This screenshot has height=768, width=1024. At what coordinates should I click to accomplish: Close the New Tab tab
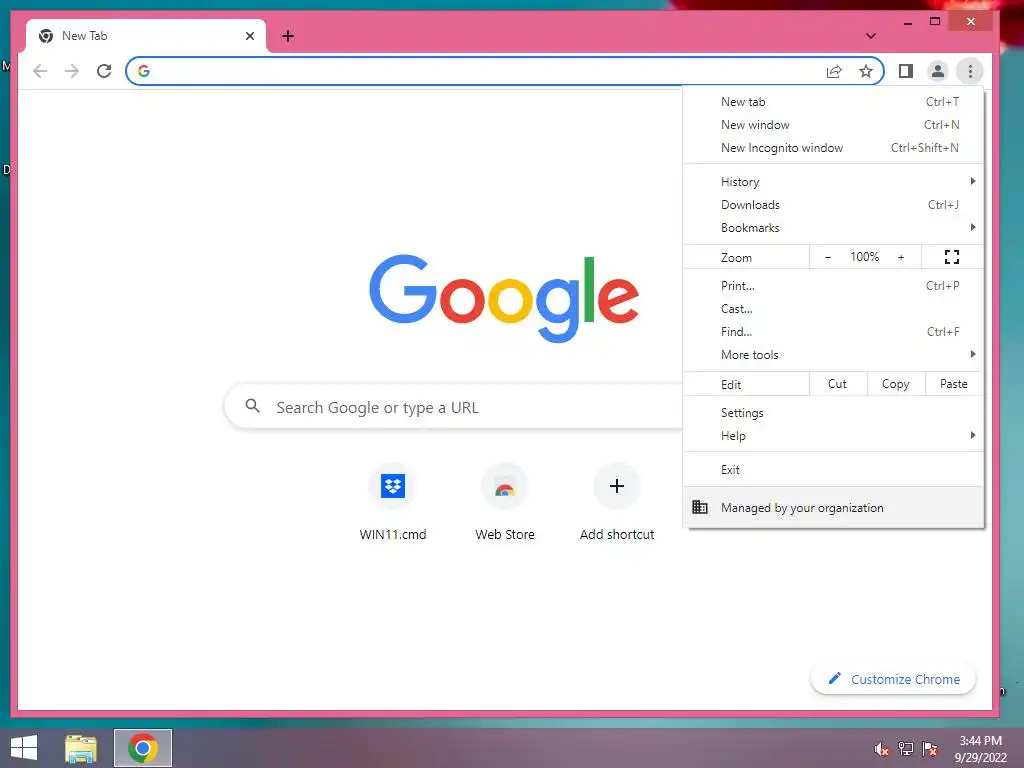click(x=249, y=36)
